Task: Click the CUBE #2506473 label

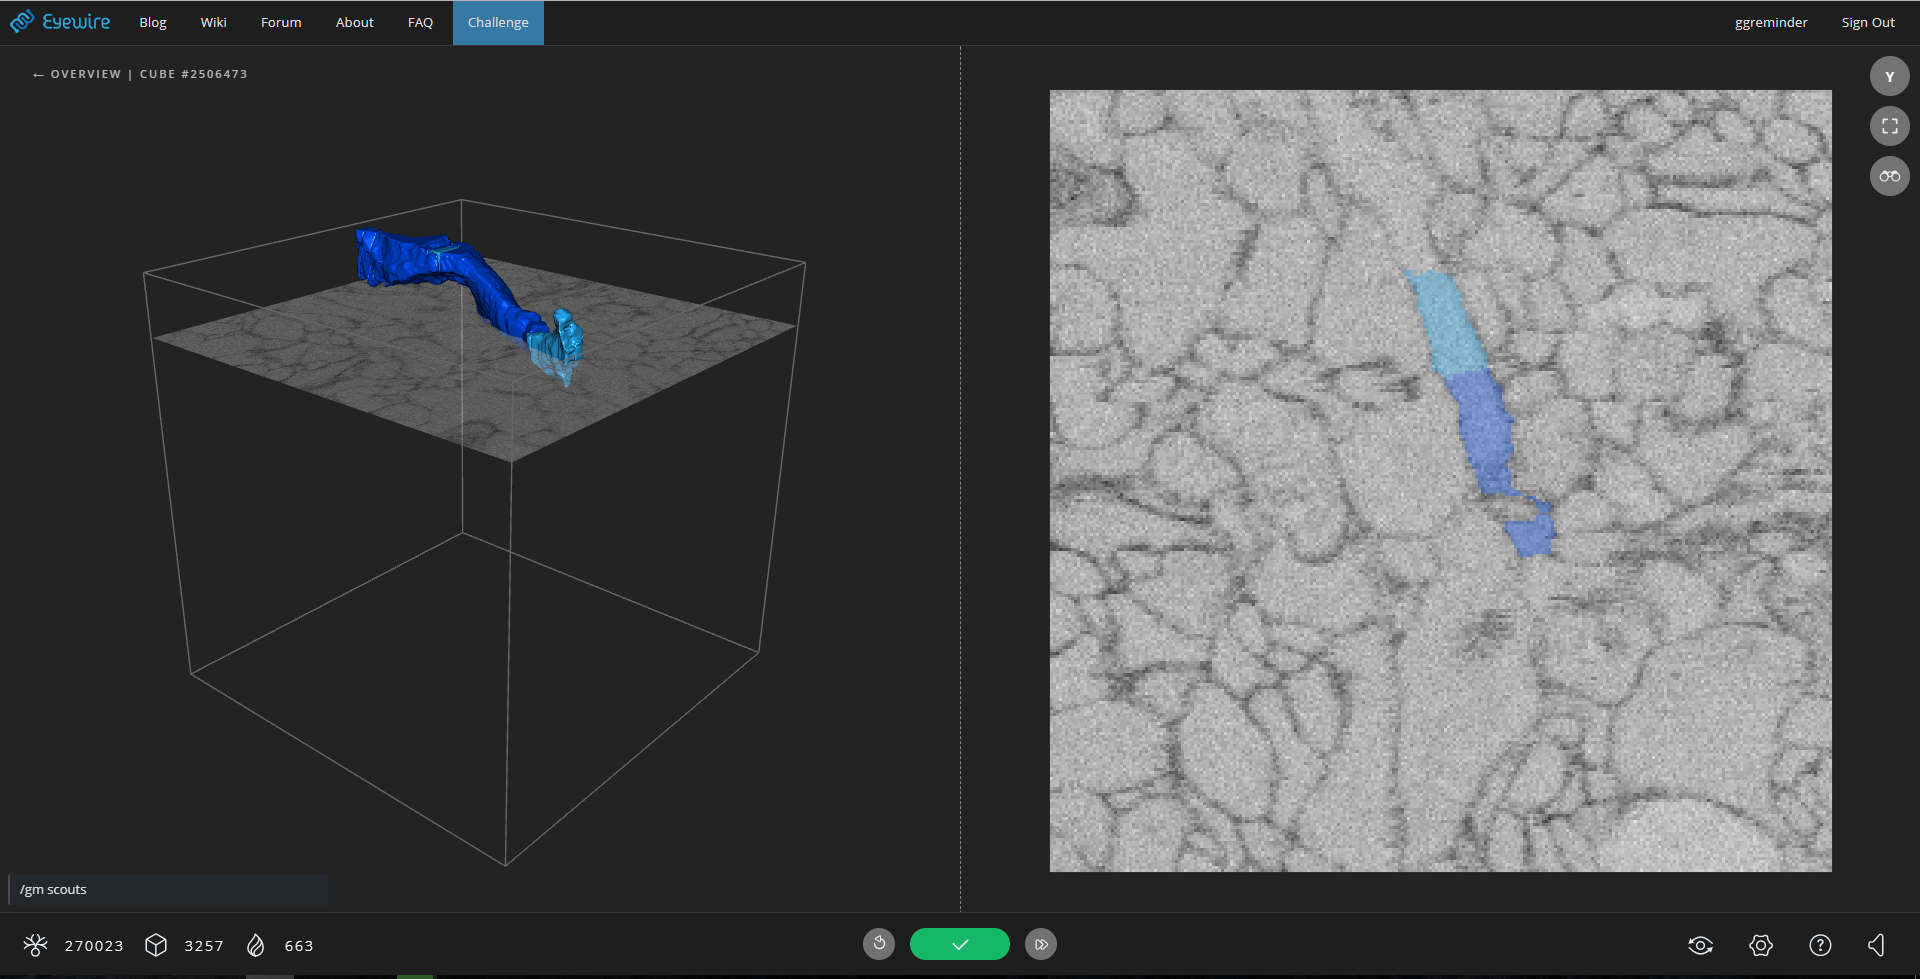Action: 194,74
